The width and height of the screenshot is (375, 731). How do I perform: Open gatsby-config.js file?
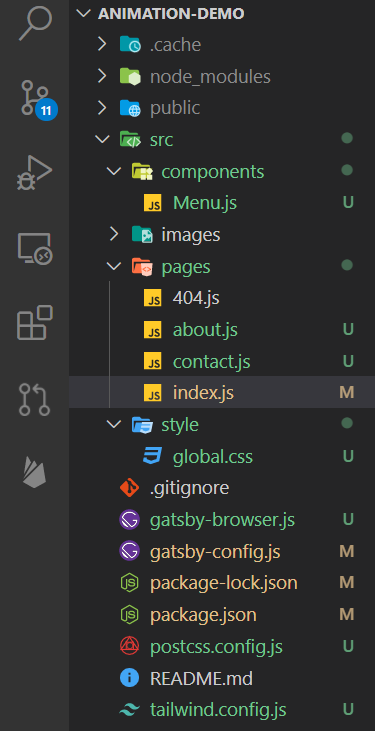pos(215,552)
